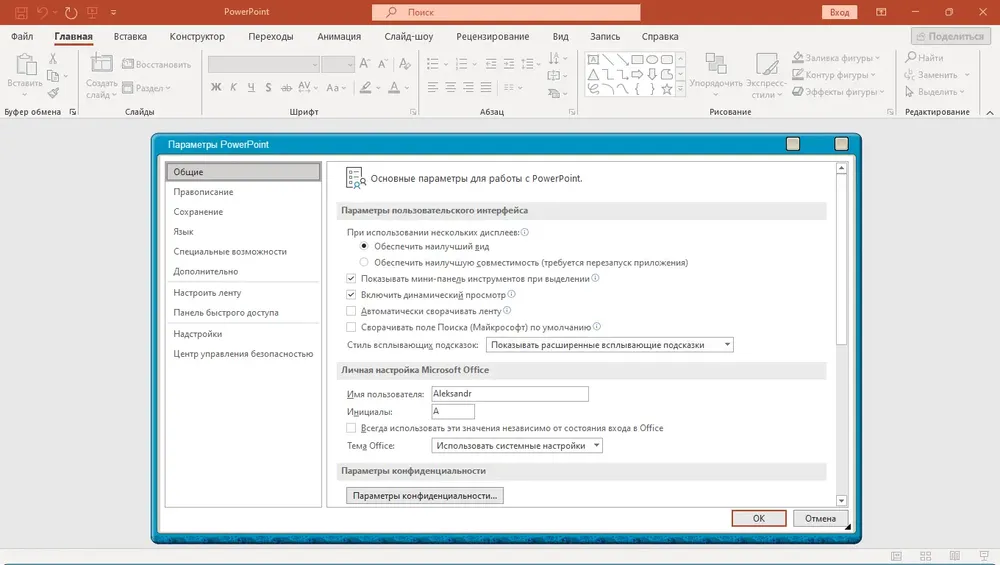Viewport: 1000px width, 565px height.
Task: Toggle text shadow (S) formatting
Action: tap(268, 87)
